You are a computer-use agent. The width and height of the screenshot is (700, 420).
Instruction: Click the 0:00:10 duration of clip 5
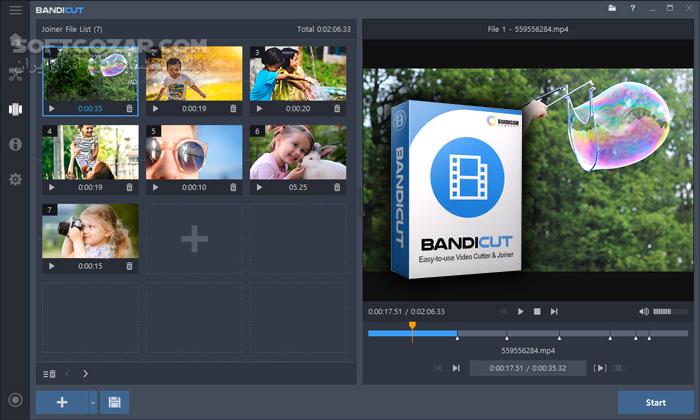(194, 187)
